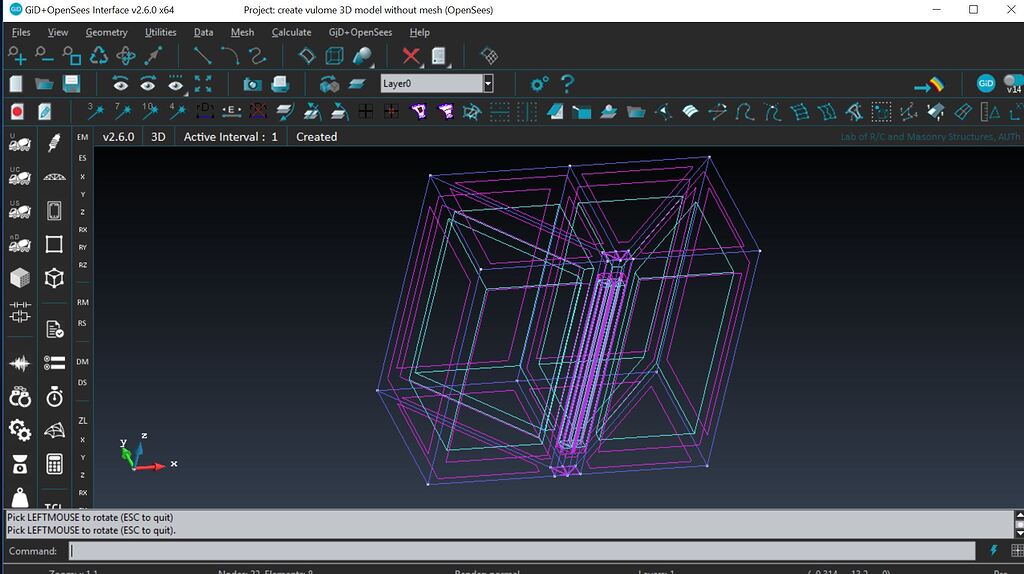Screen dimensions: 1024x574
Task: Open the GiD+OpenSees menu
Action: [360, 32]
